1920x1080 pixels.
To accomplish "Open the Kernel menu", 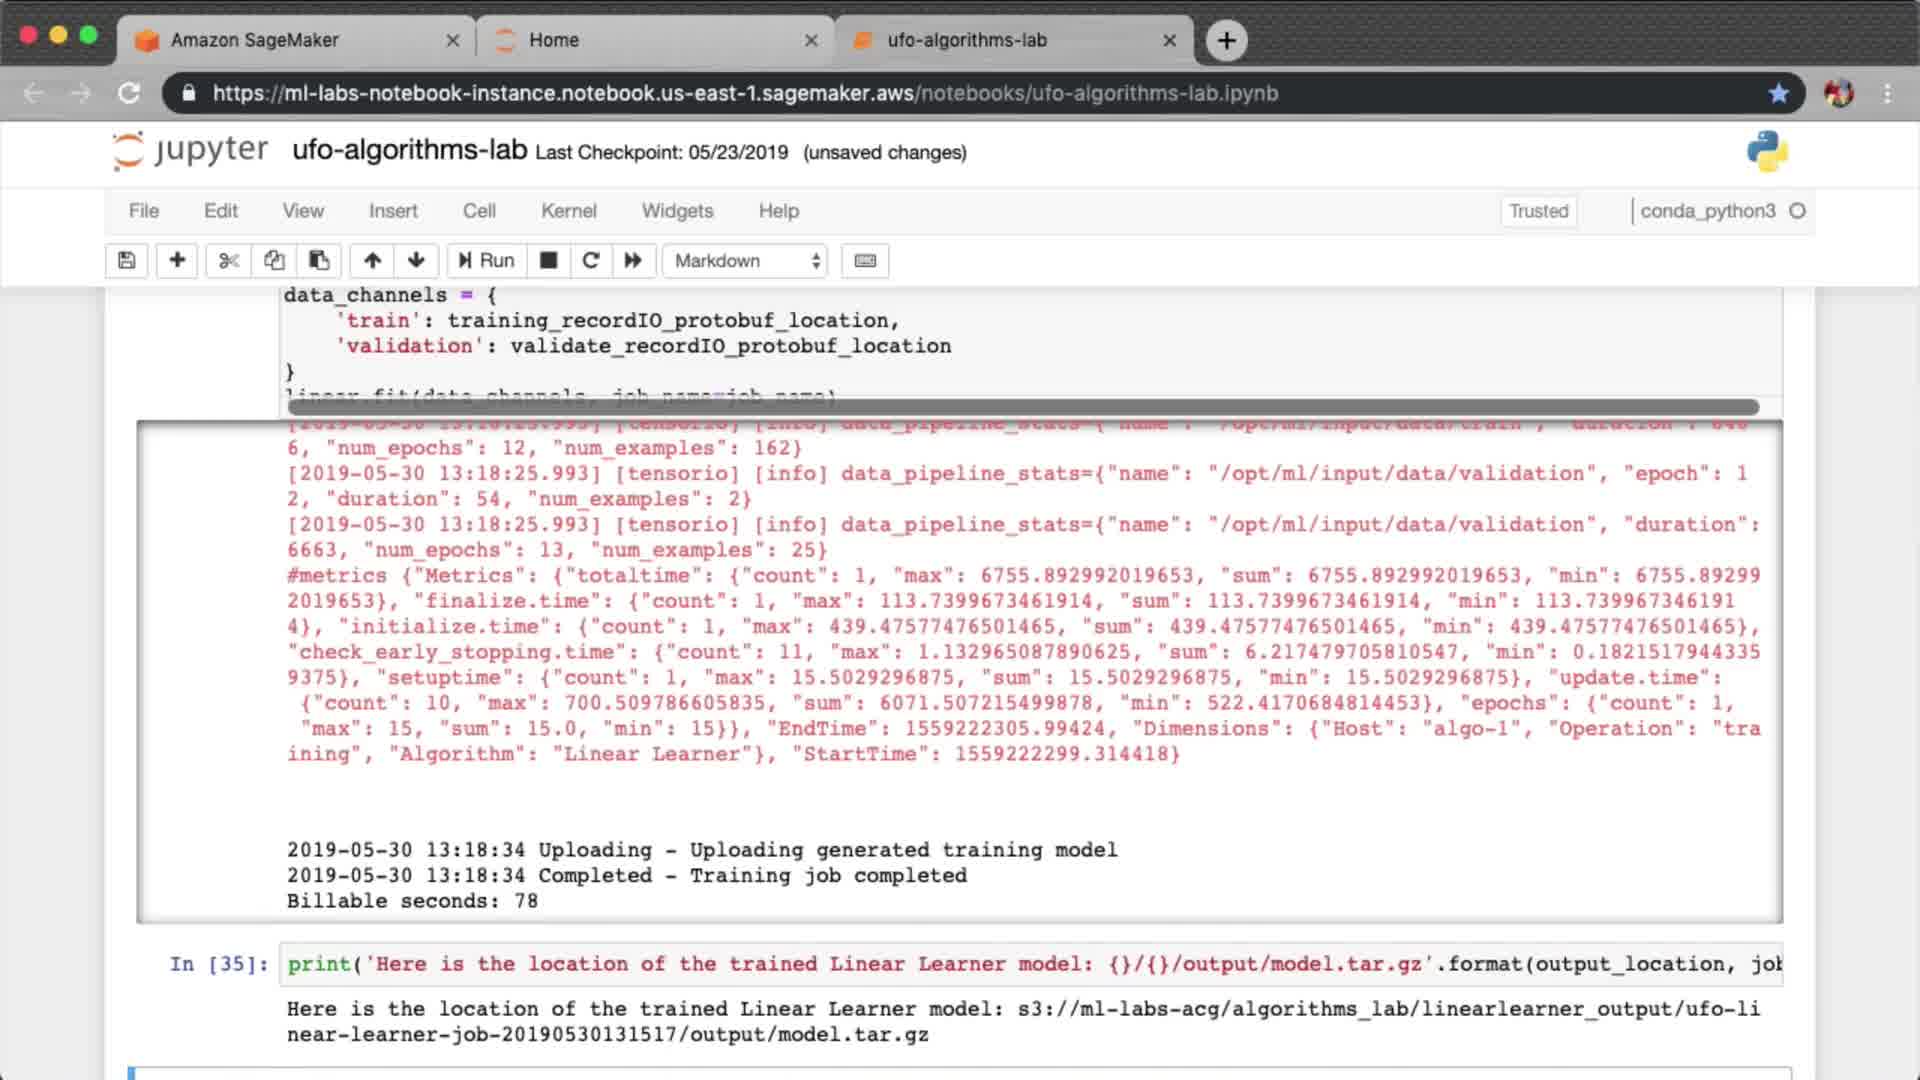I will (568, 211).
